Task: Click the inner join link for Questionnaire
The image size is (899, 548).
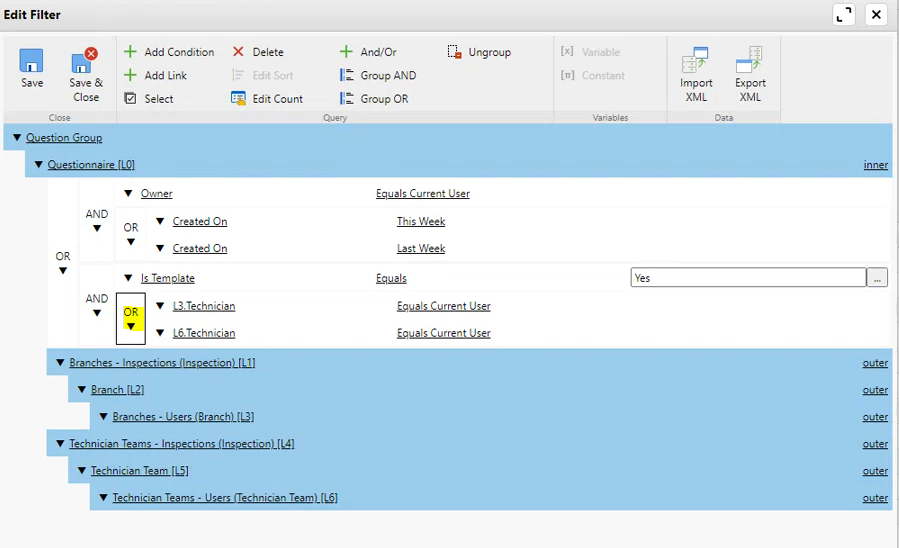Action: click(875, 165)
